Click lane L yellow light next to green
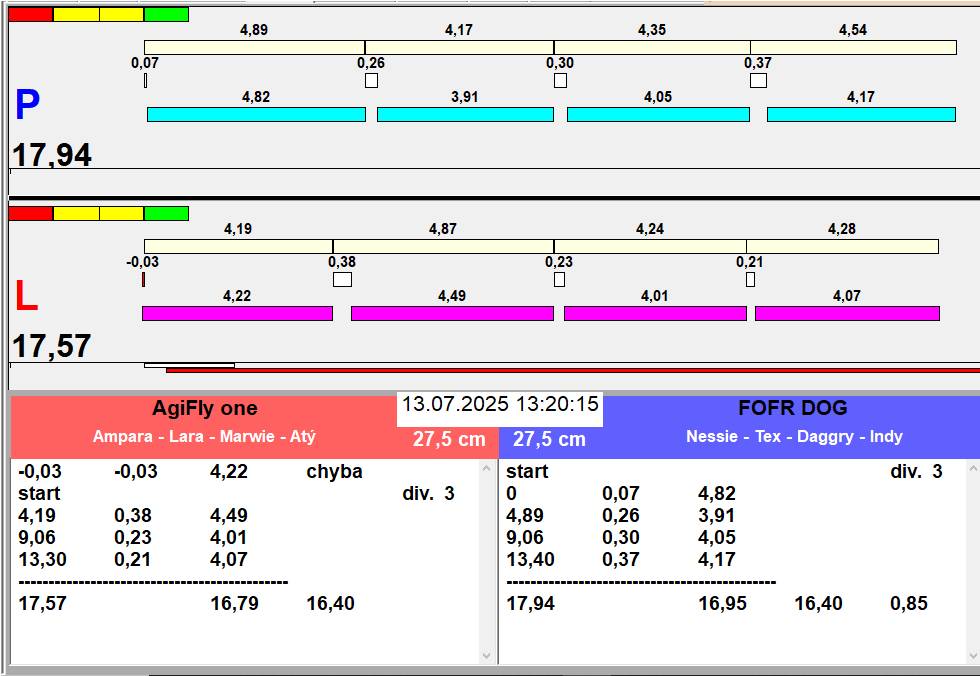 (x=121, y=214)
